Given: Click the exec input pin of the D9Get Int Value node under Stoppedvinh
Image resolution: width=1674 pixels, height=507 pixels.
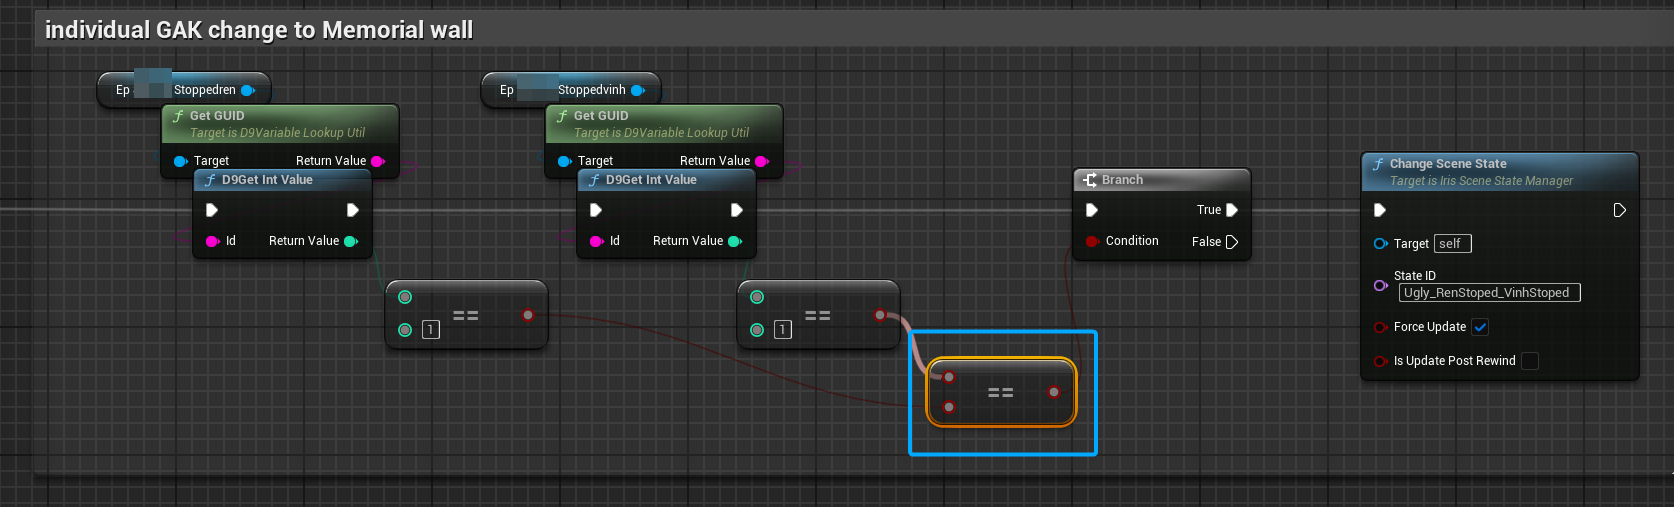Looking at the screenshot, I should [x=596, y=210].
